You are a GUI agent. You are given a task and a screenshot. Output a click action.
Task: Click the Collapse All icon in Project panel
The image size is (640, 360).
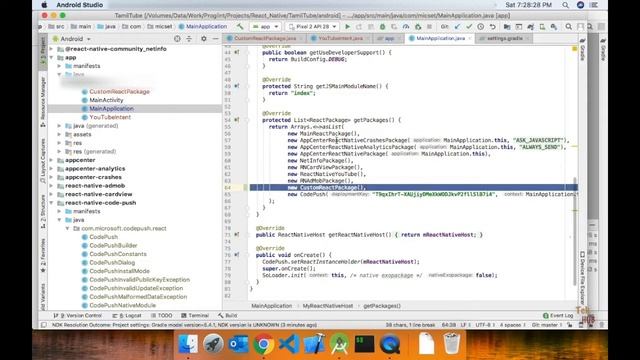coord(189,39)
